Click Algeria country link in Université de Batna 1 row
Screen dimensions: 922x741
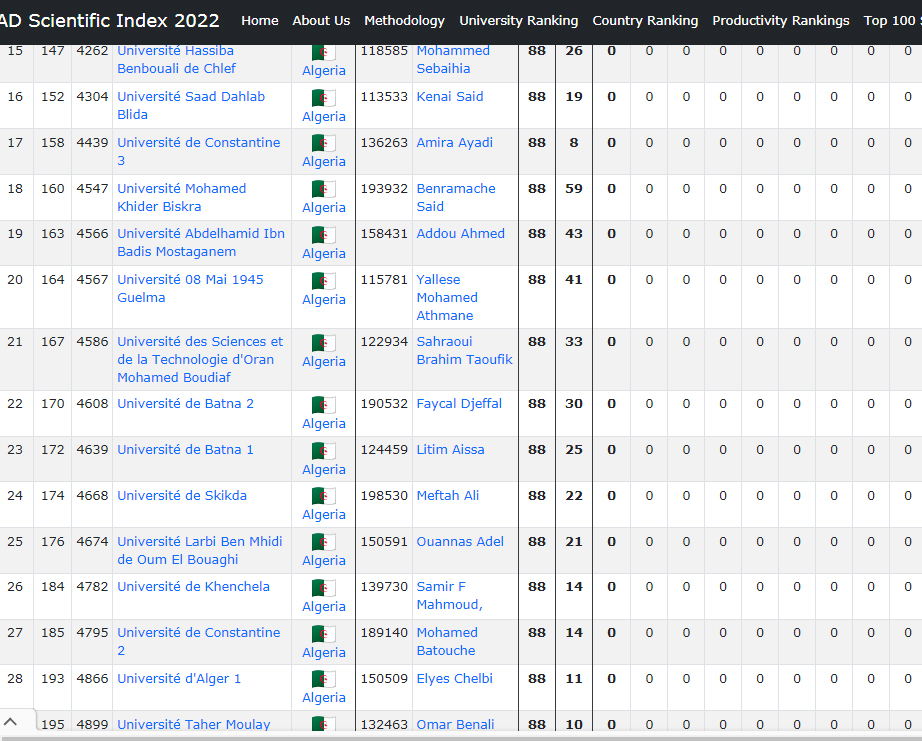coord(324,469)
